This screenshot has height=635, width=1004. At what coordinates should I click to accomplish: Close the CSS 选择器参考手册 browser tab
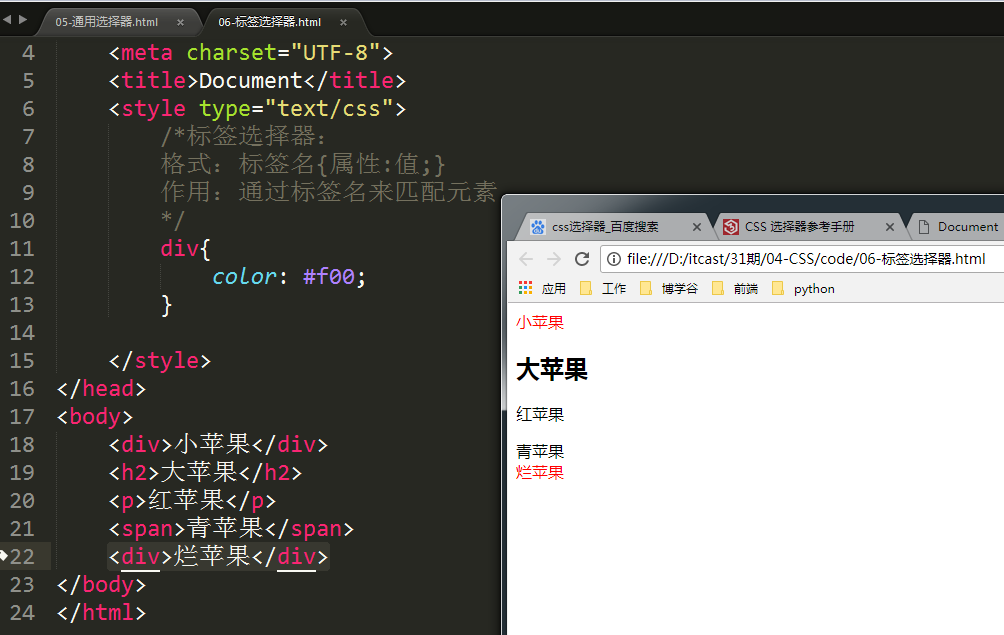point(889,227)
